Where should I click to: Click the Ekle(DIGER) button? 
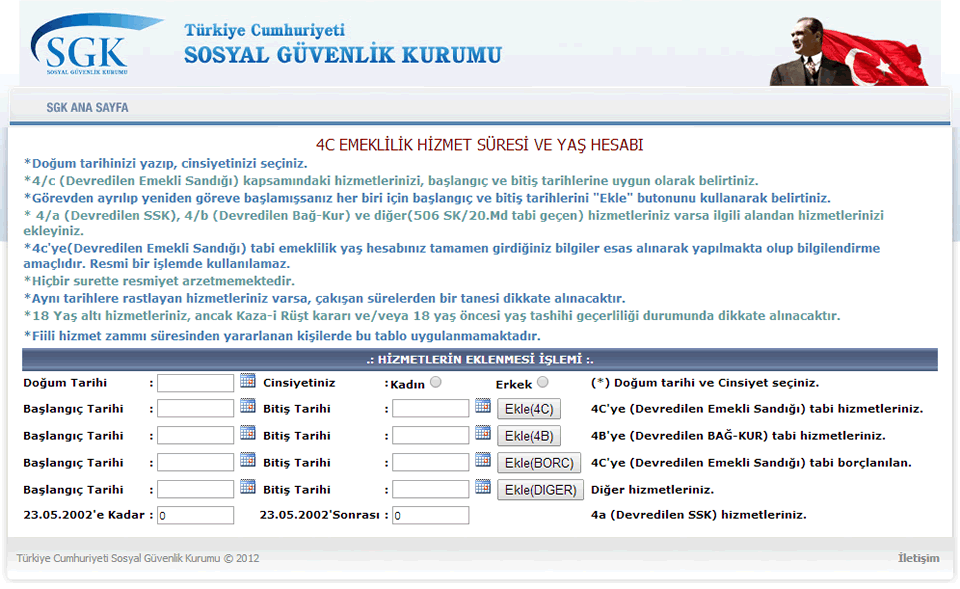[x=541, y=490]
